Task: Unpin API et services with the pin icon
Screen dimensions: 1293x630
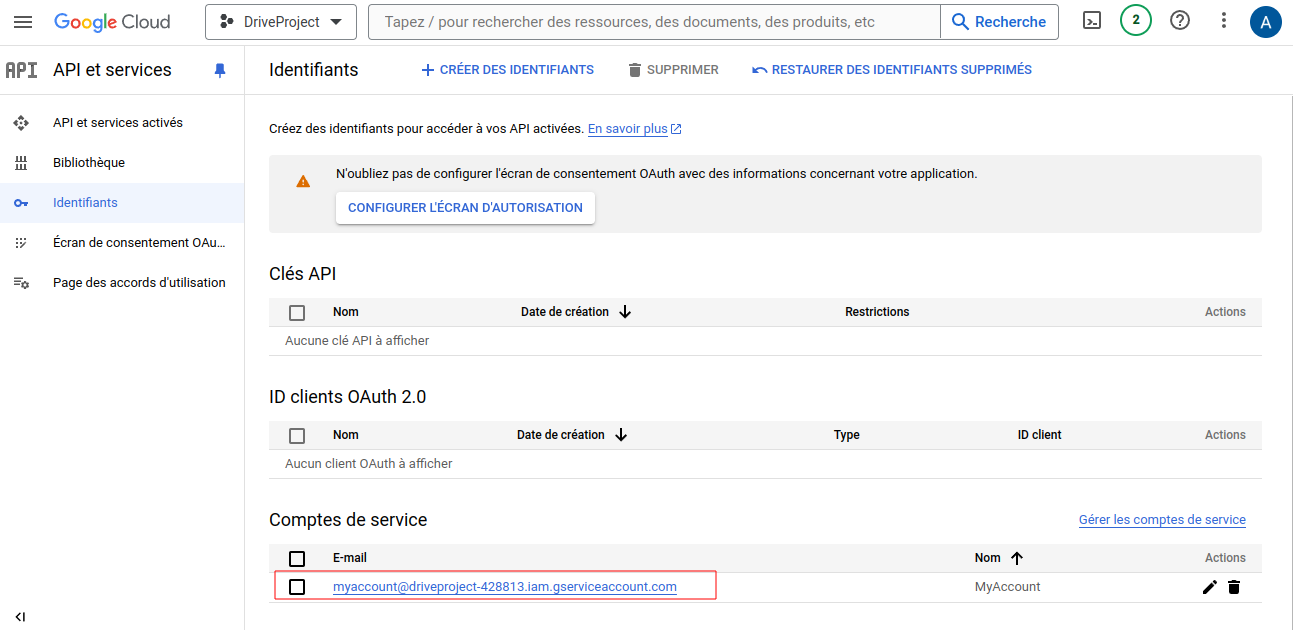Action: pyautogui.click(x=220, y=70)
